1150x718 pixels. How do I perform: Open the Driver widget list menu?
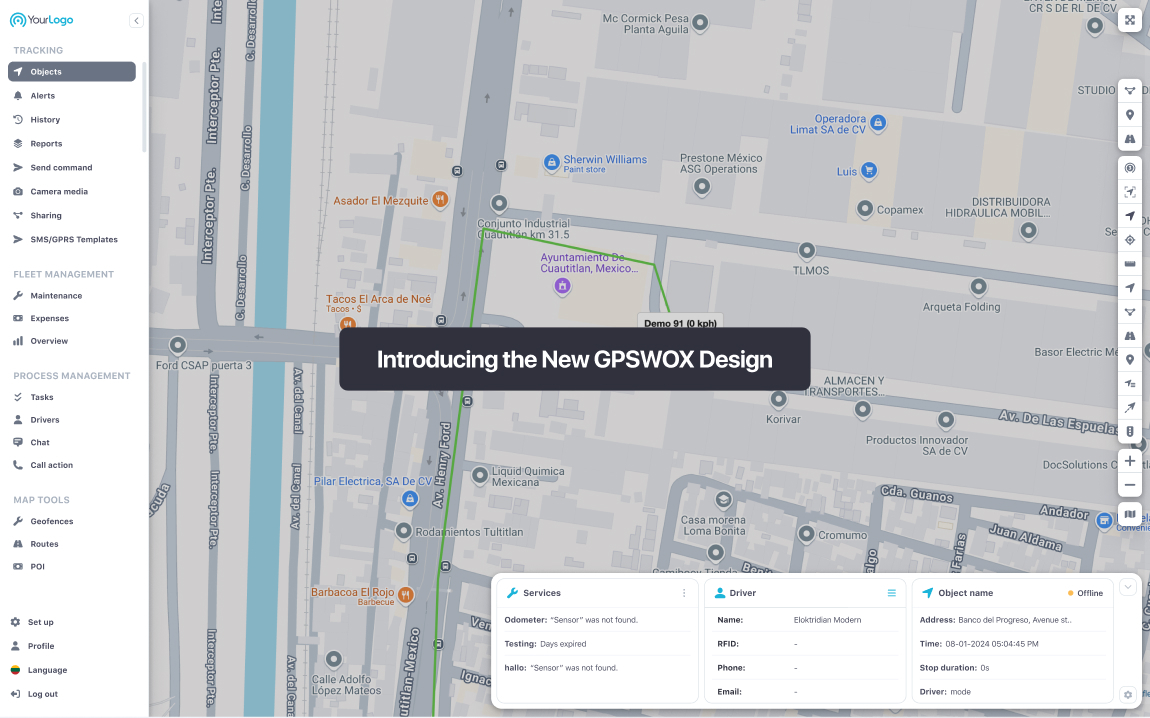[x=892, y=593]
